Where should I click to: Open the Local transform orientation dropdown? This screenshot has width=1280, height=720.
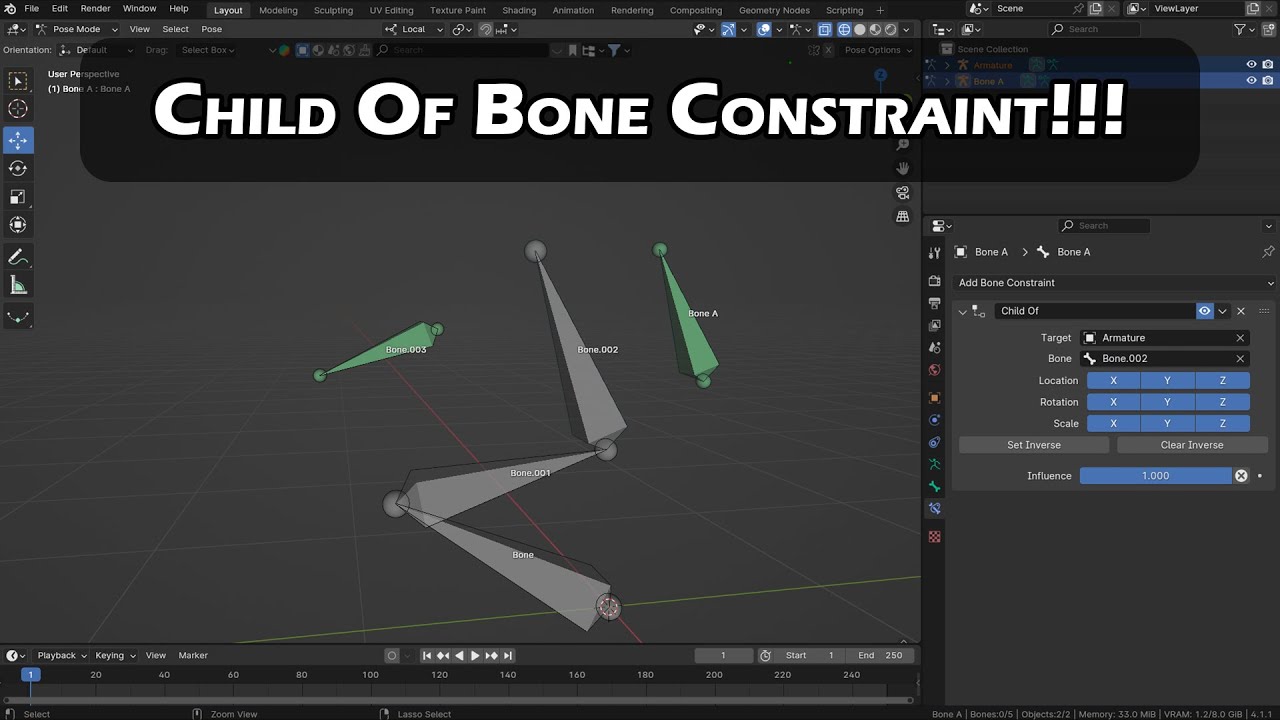tap(413, 30)
